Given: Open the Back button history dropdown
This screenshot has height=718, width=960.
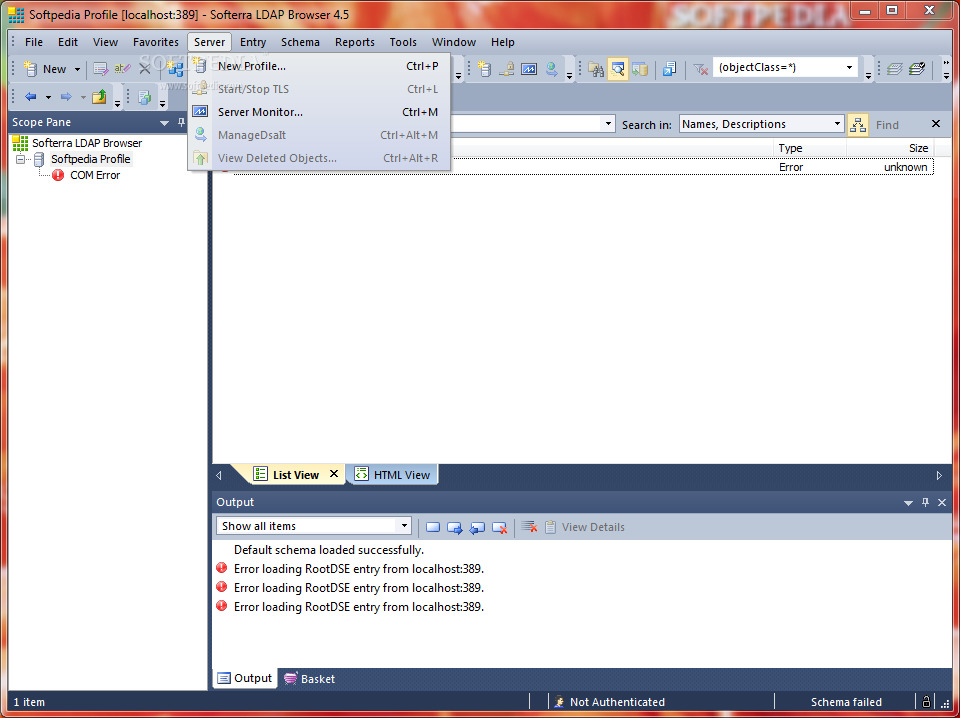Looking at the screenshot, I should pos(48,97).
